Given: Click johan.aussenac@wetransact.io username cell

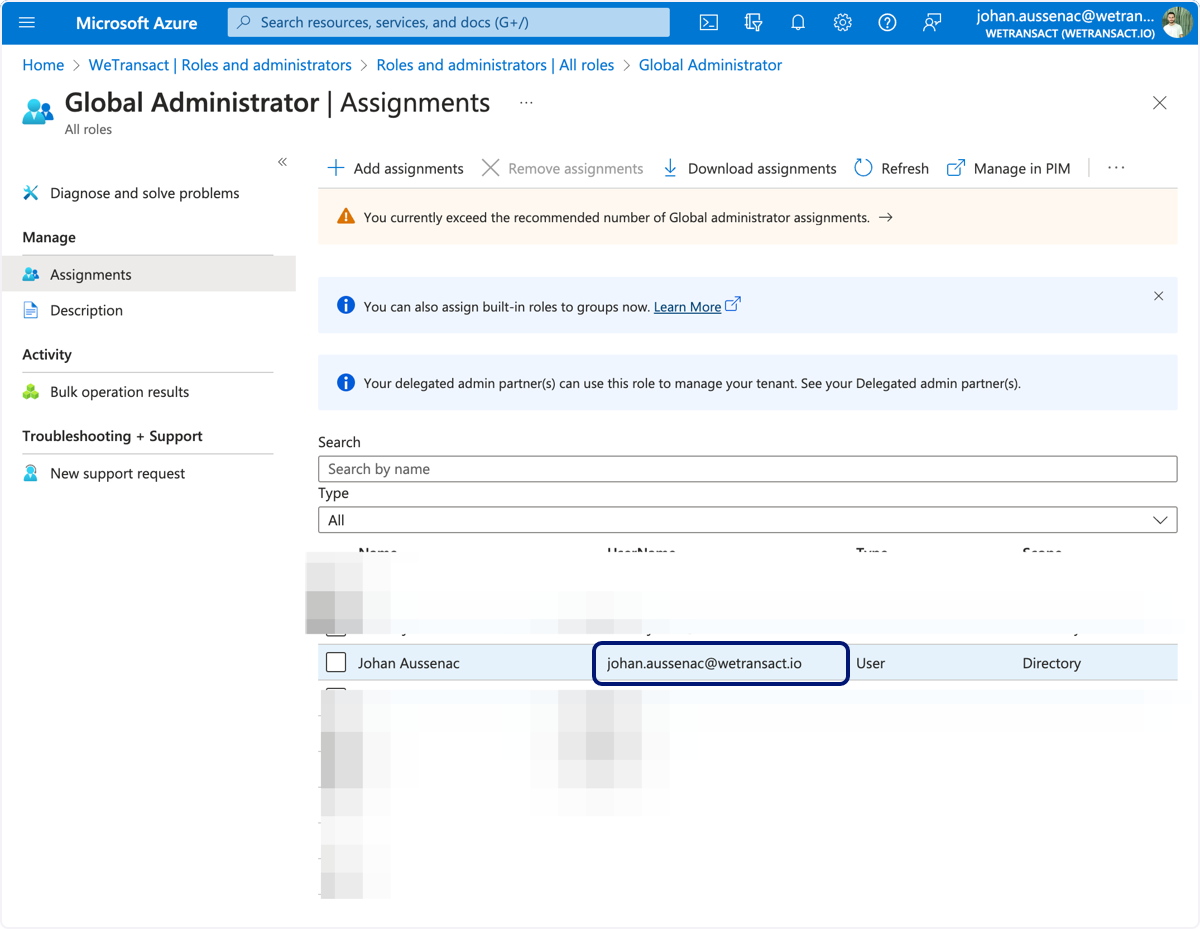Looking at the screenshot, I should pos(704,663).
